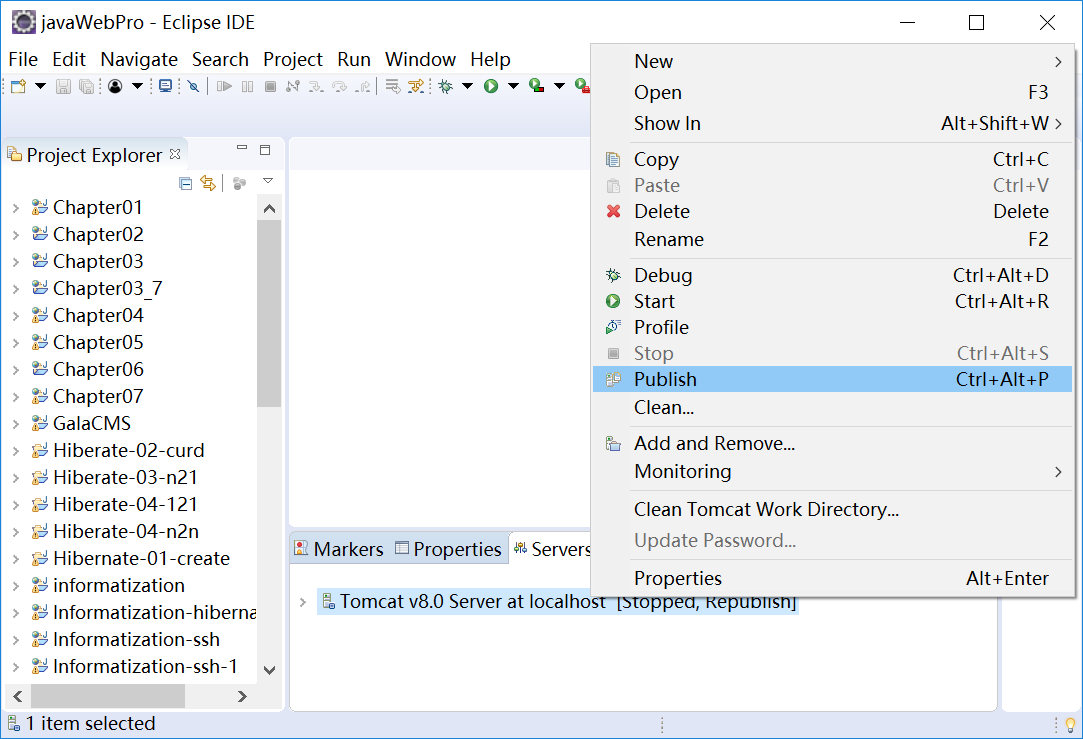Screen dimensions: 1083x739
Task: Click the Open Console monitor icon
Action: 166,86
